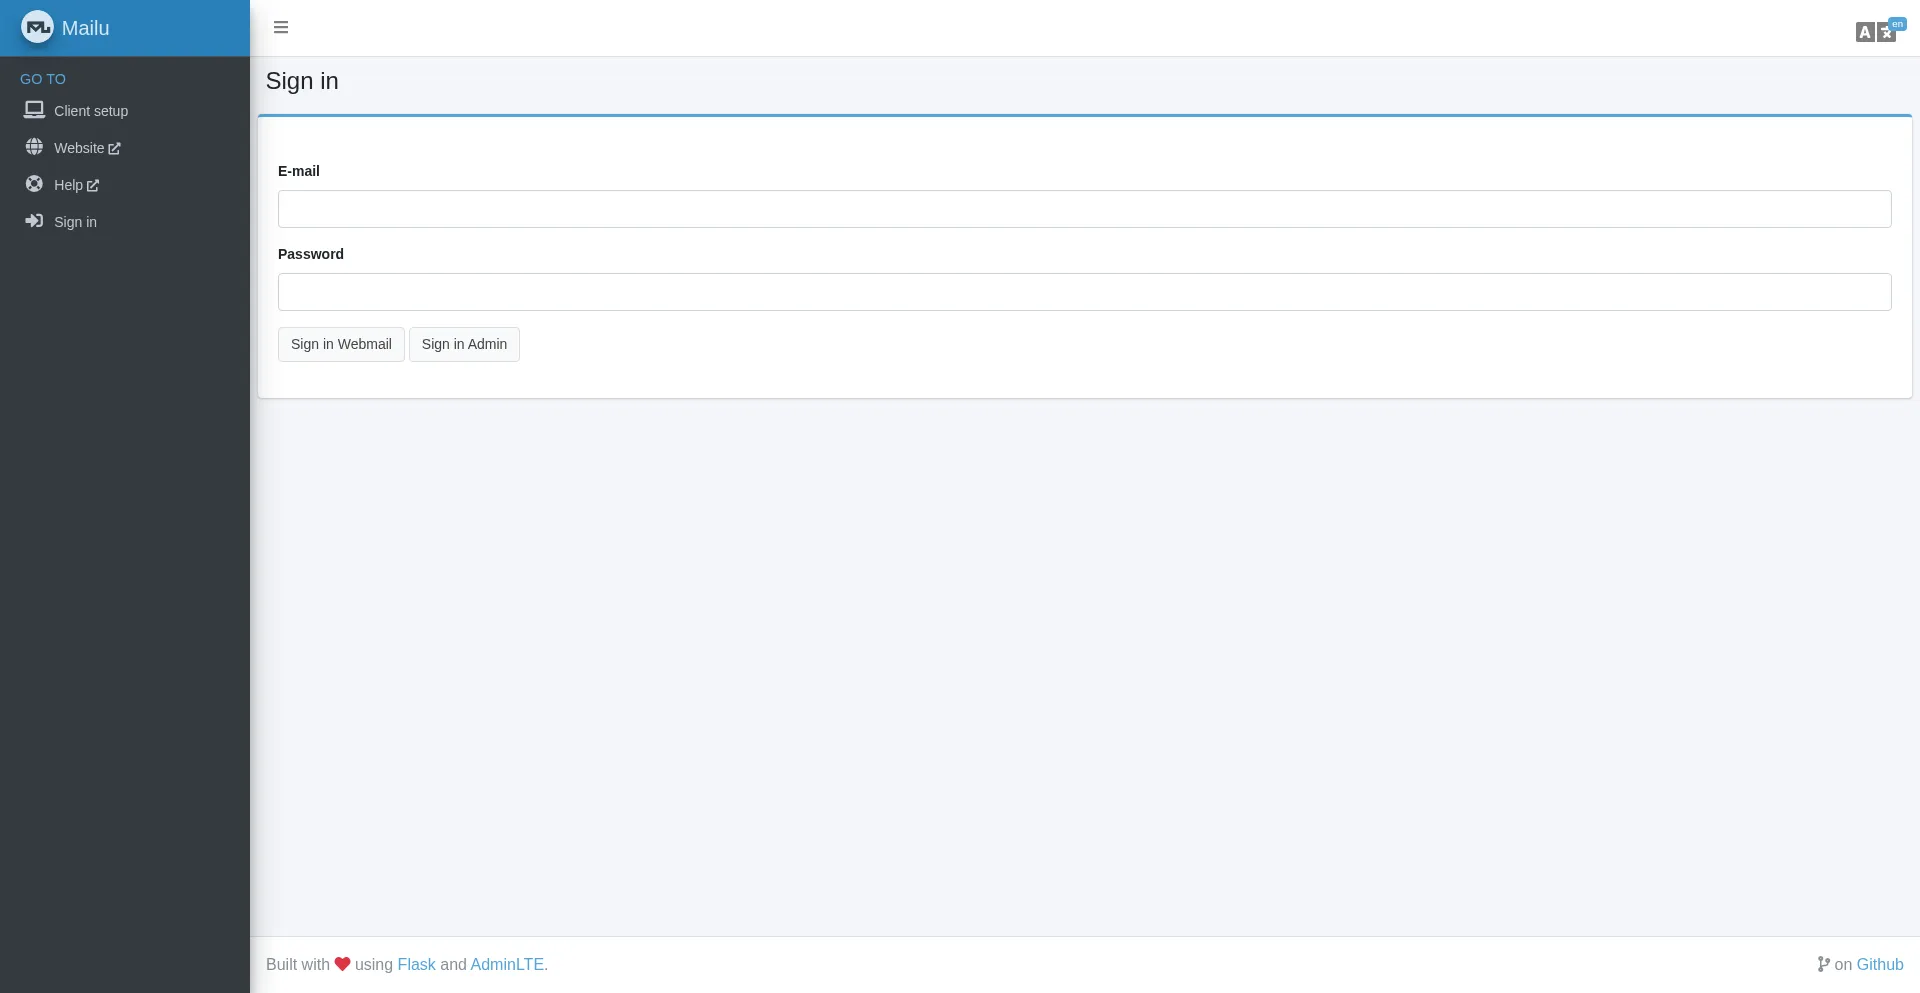This screenshot has width=1920, height=993.
Task: Select Sign in sidebar menu item
Action: click(x=76, y=222)
